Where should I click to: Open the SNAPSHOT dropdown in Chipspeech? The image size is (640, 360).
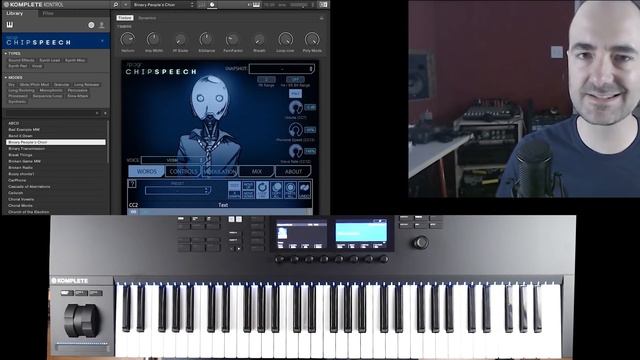282,69
